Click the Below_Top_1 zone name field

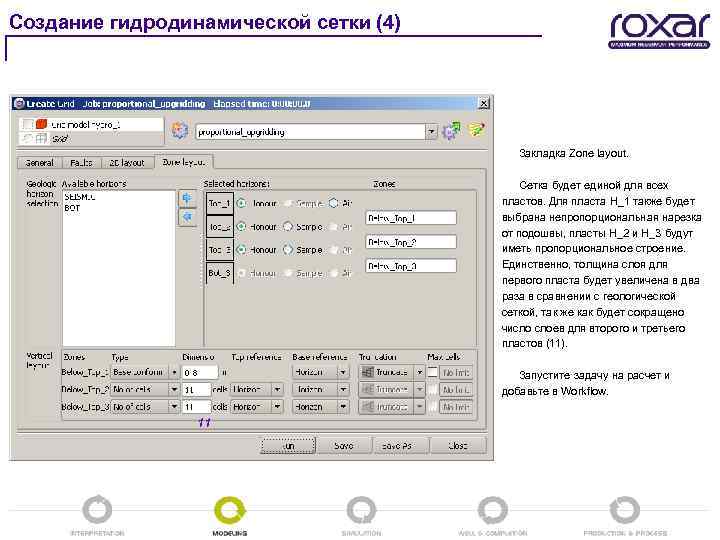(411, 218)
